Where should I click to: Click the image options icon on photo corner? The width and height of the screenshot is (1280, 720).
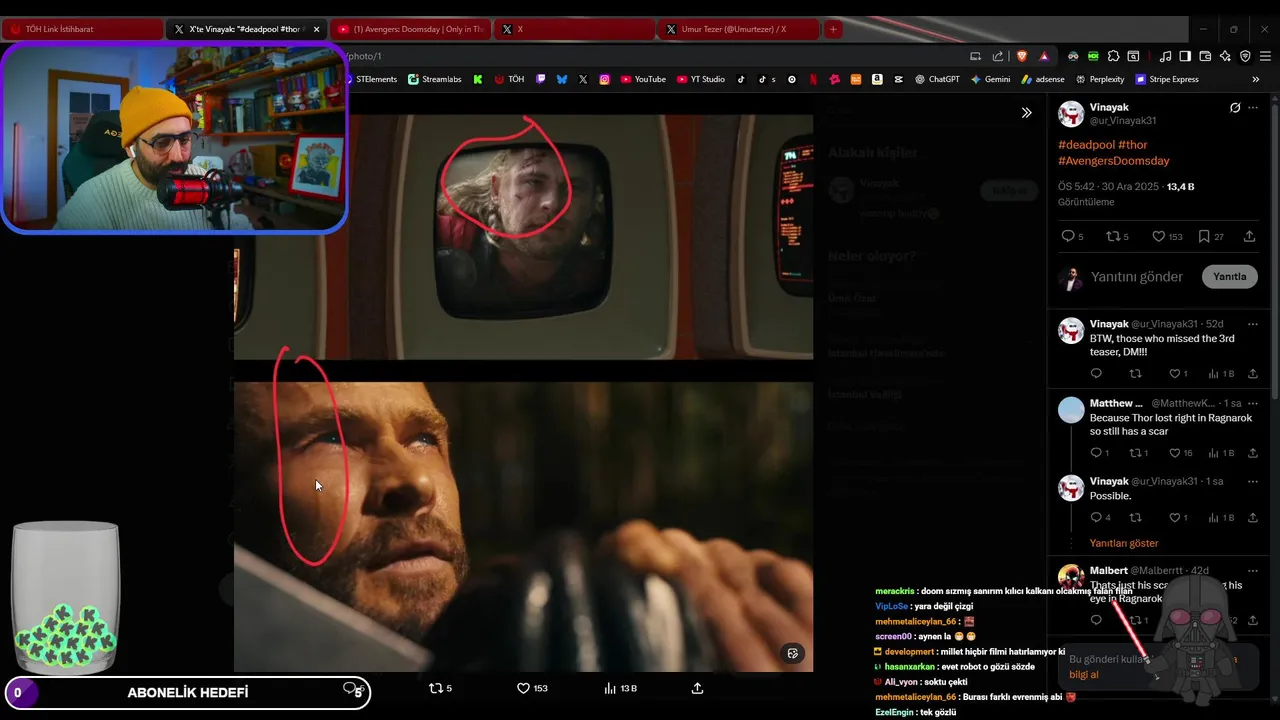pyautogui.click(x=793, y=653)
